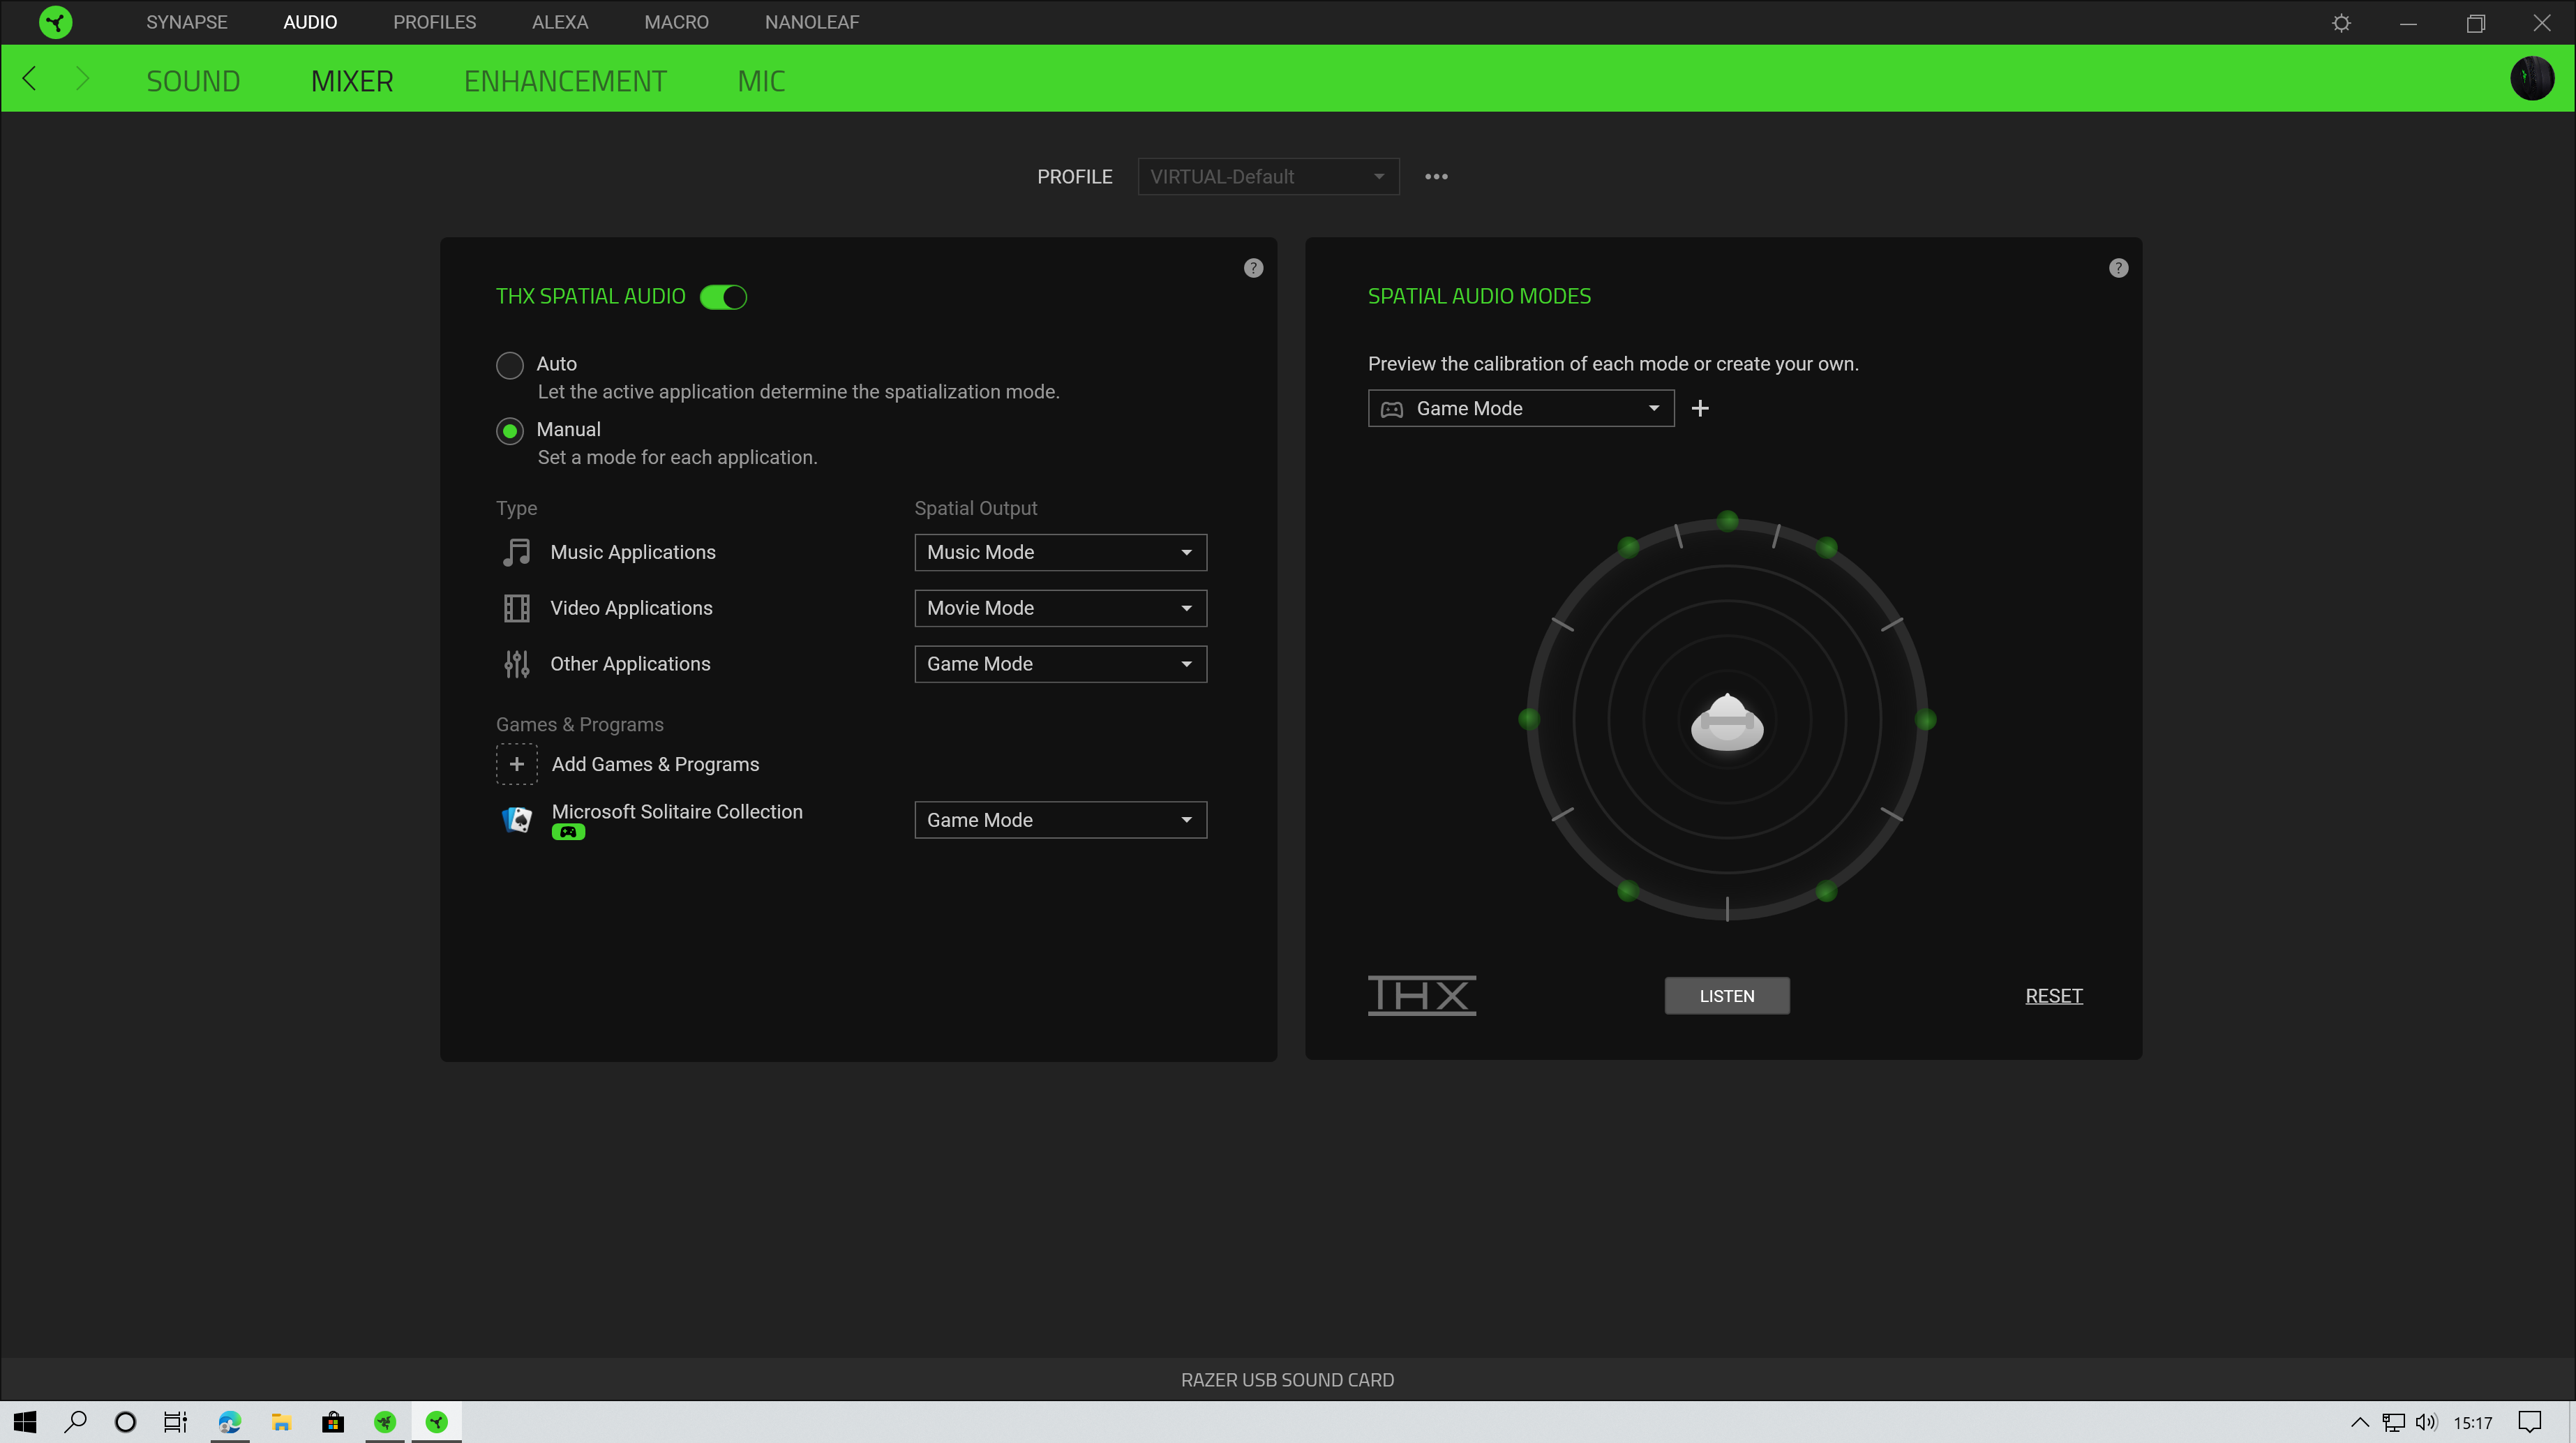Expand the Music Applications spatial output dropdown
Viewport: 2576px width, 1443px height.
(1060, 552)
